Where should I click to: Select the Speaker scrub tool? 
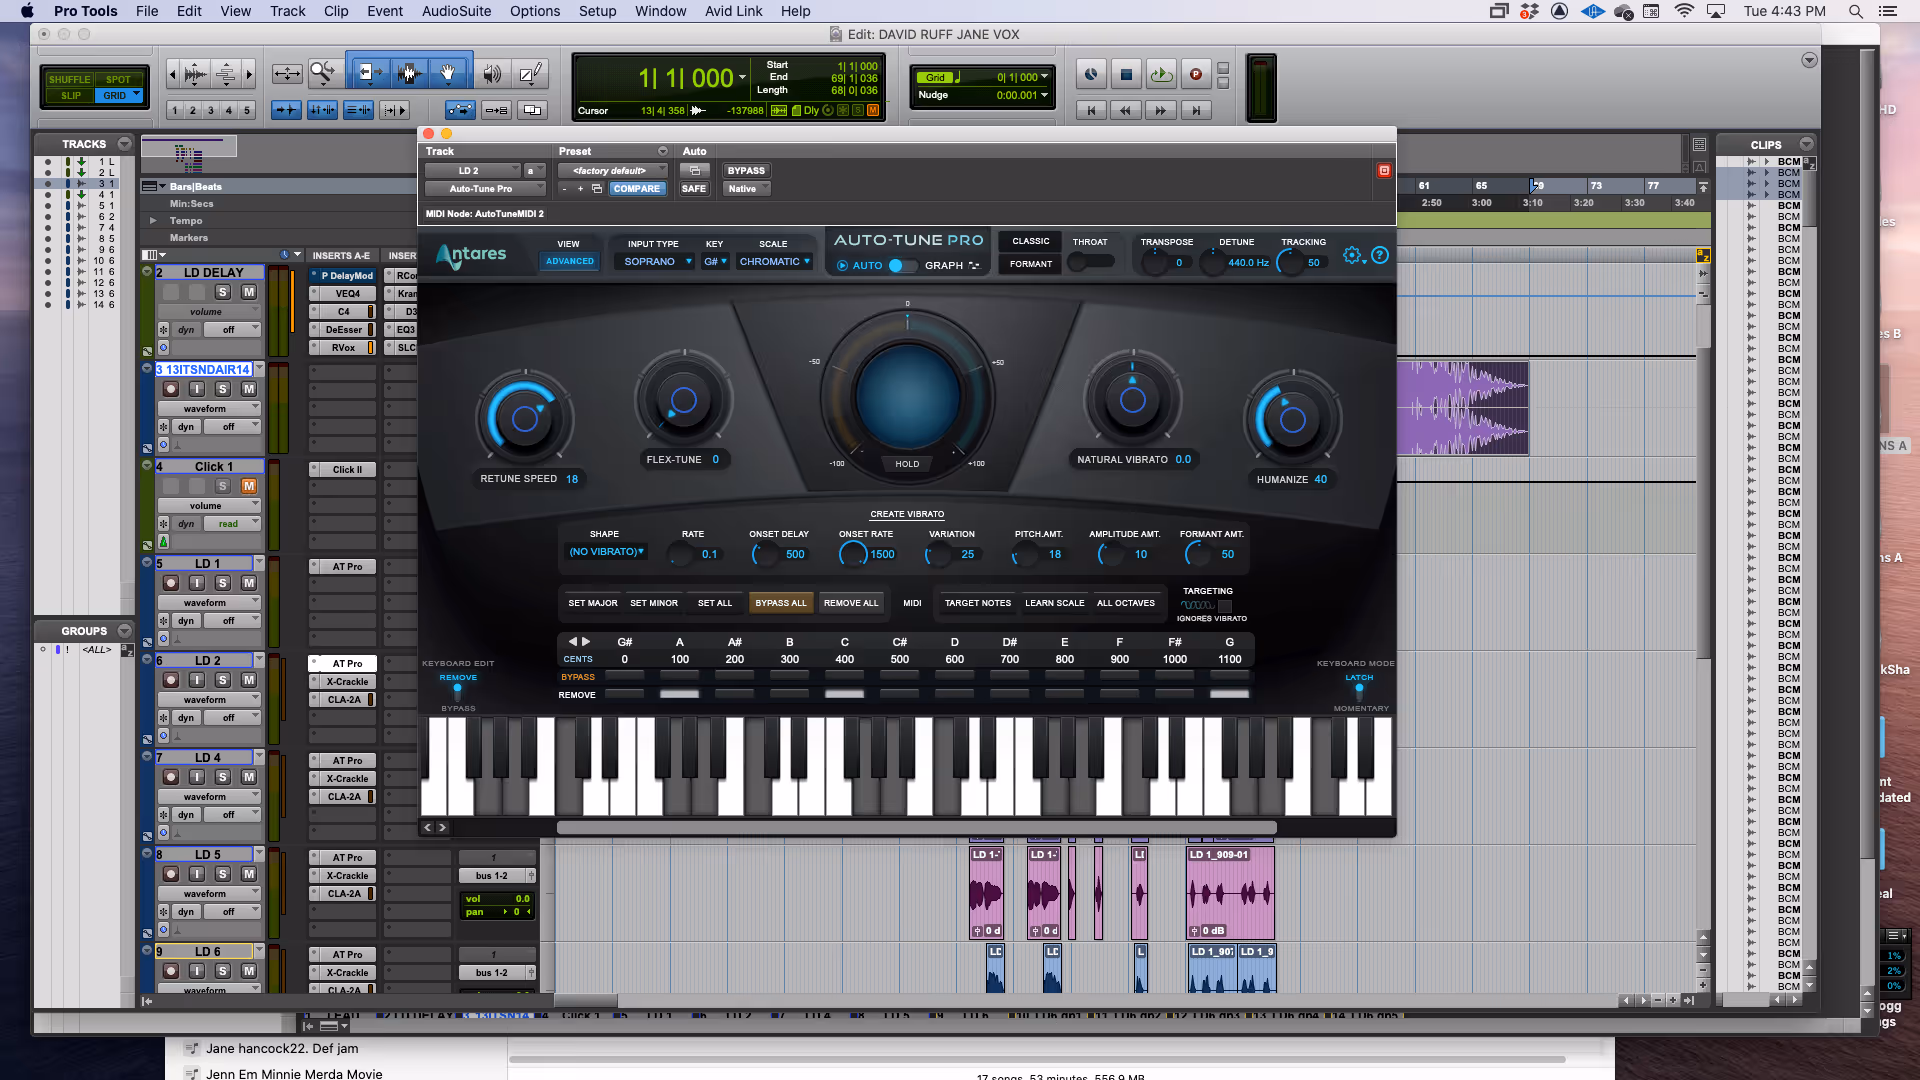click(x=491, y=73)
